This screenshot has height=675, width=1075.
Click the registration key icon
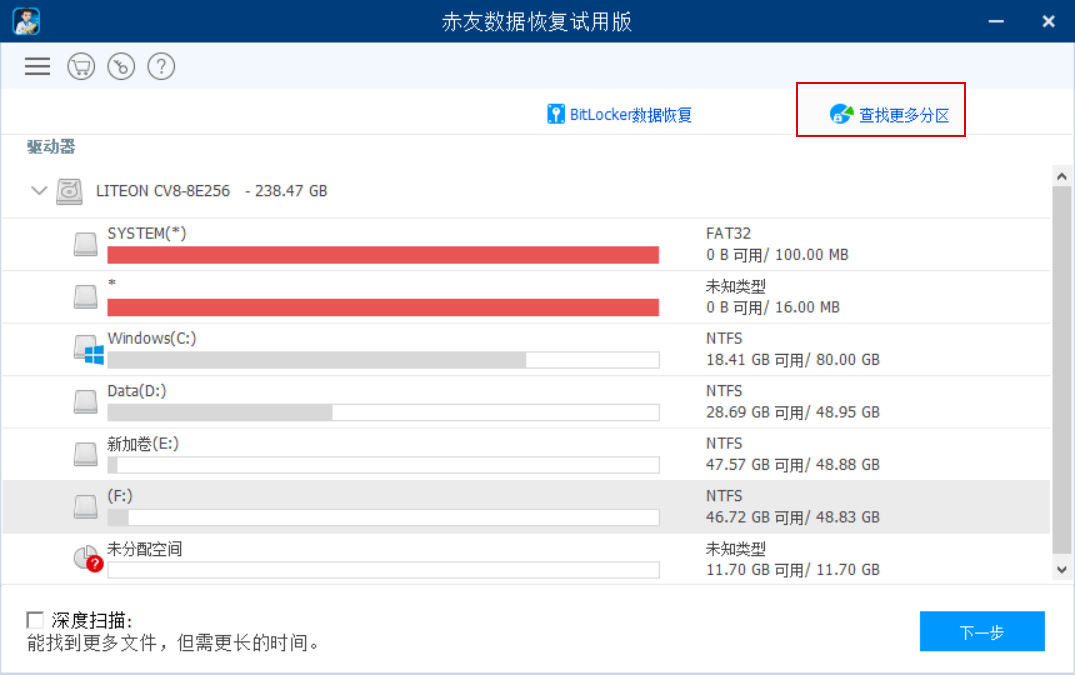(x=121, y=66)
